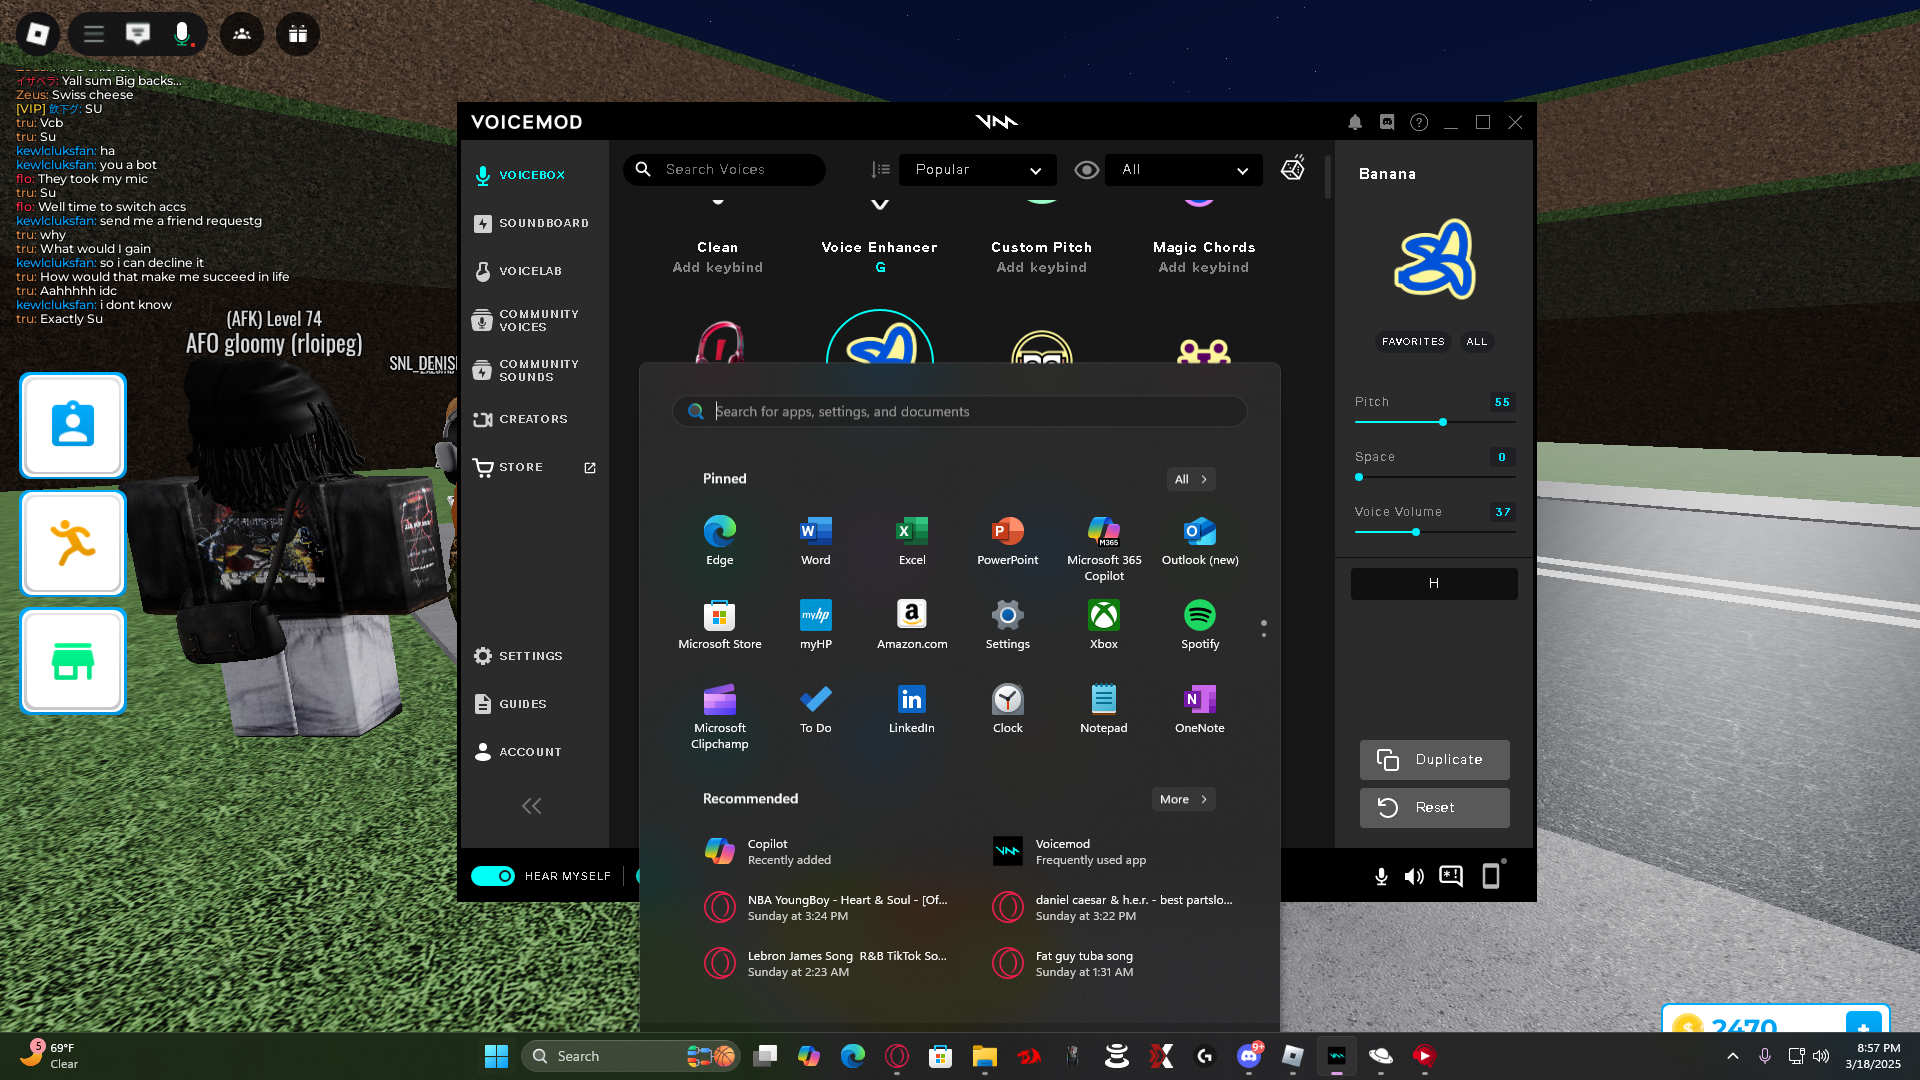
Task: Adjust the Pitch slider
Action: point(1443,422)
